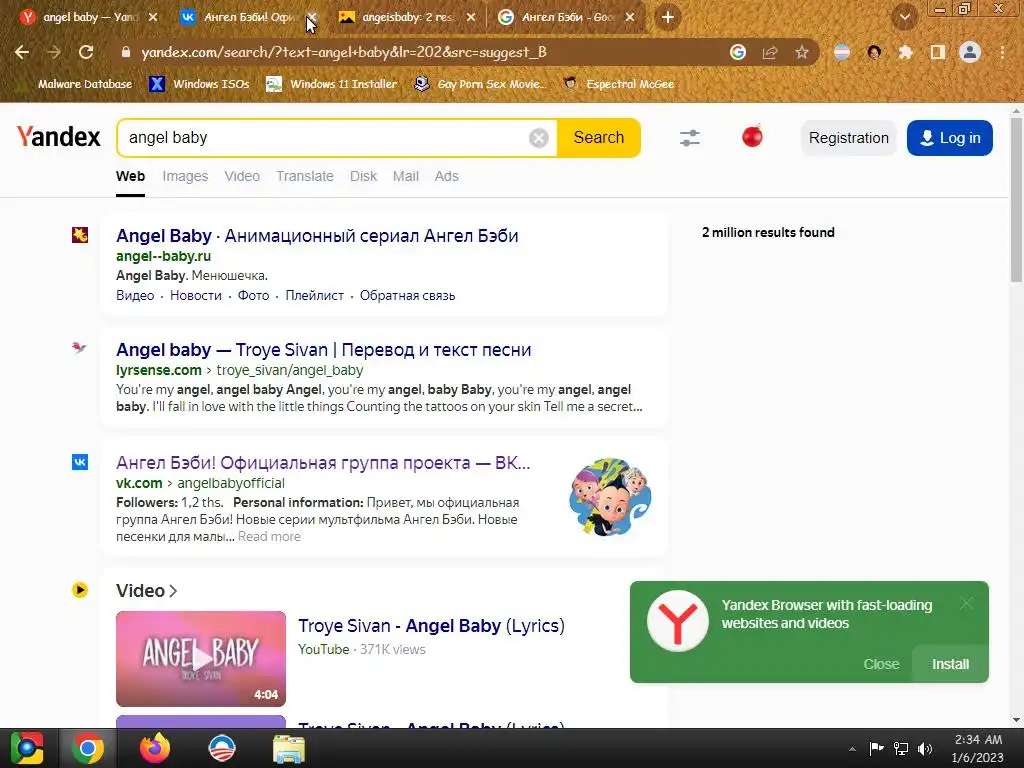Click the striped flag extension icon

click(842, 52)
